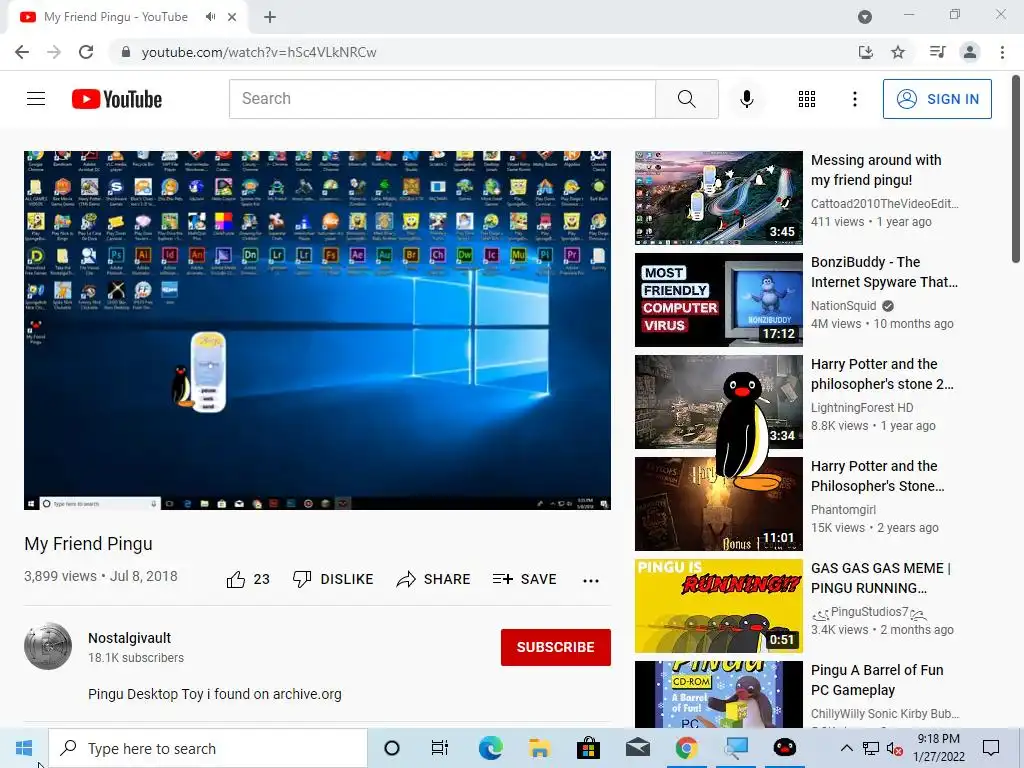The width and height of the screenshot is (1024, 768).
Task: Click the install app icon in address bar
Action: [865, 52]
